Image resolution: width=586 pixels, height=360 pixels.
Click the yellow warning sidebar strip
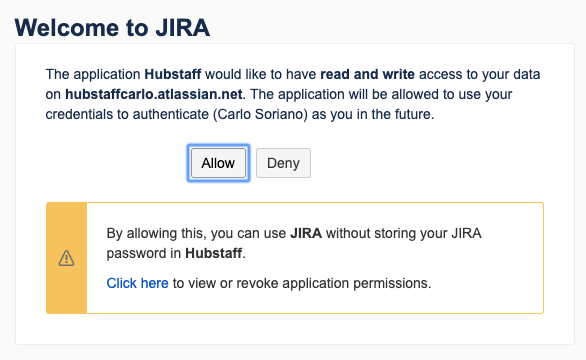[67, 258]
